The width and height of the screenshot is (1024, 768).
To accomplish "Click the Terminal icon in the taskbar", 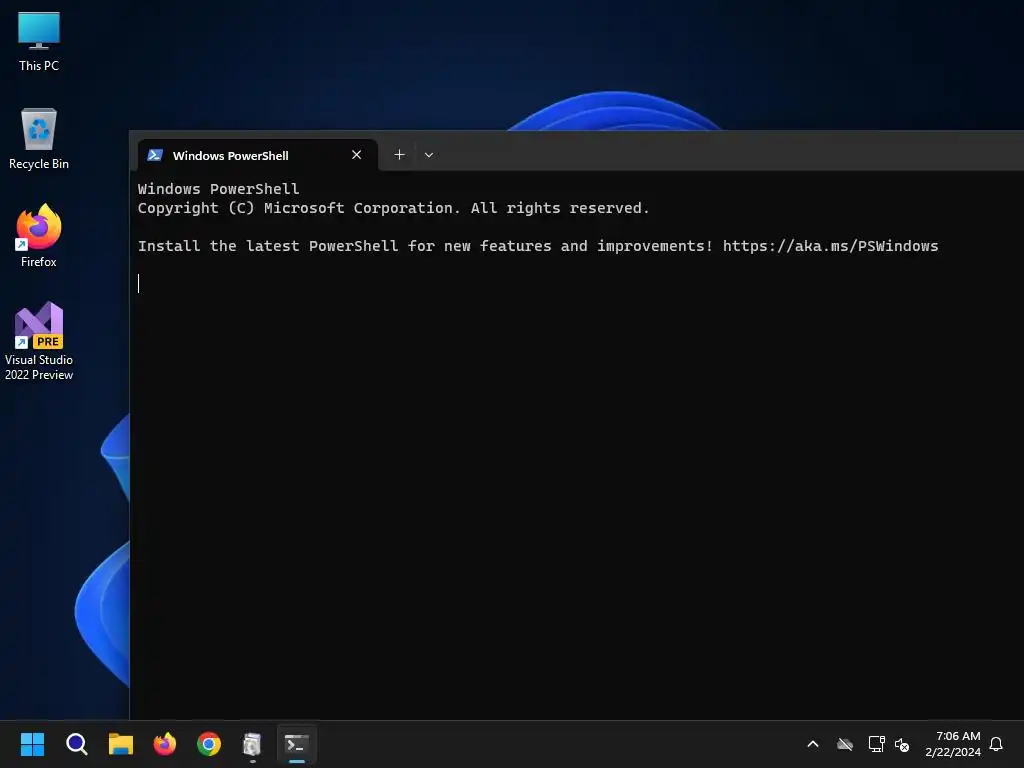I will click(x=296, y=744).
